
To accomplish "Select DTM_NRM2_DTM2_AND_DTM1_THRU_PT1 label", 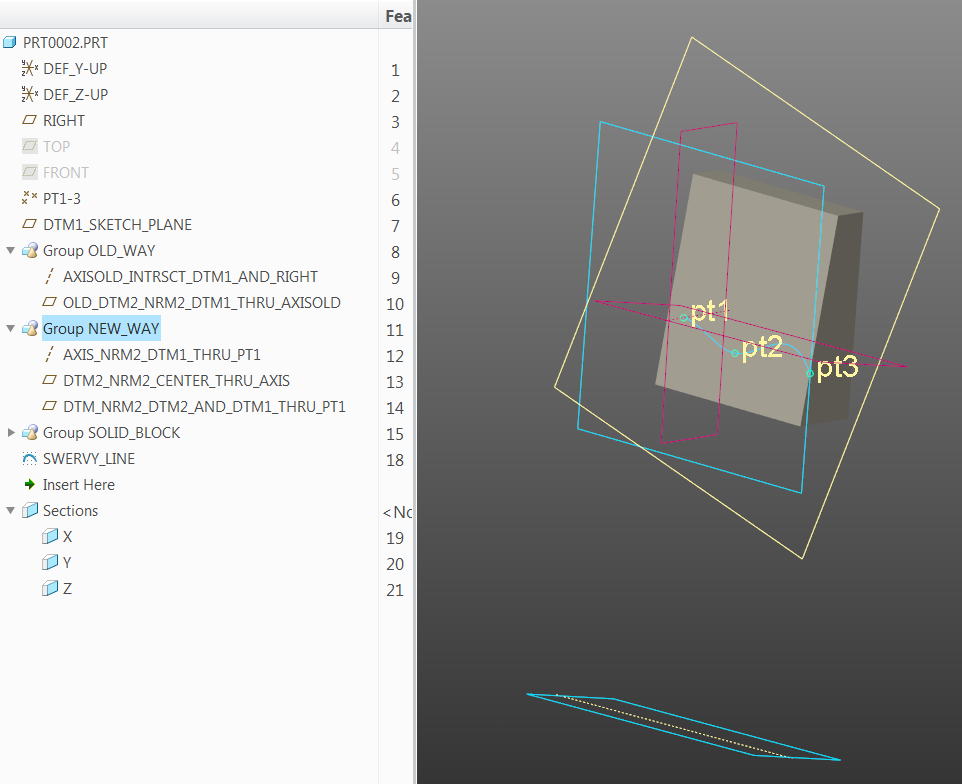I will click(204, 406).
